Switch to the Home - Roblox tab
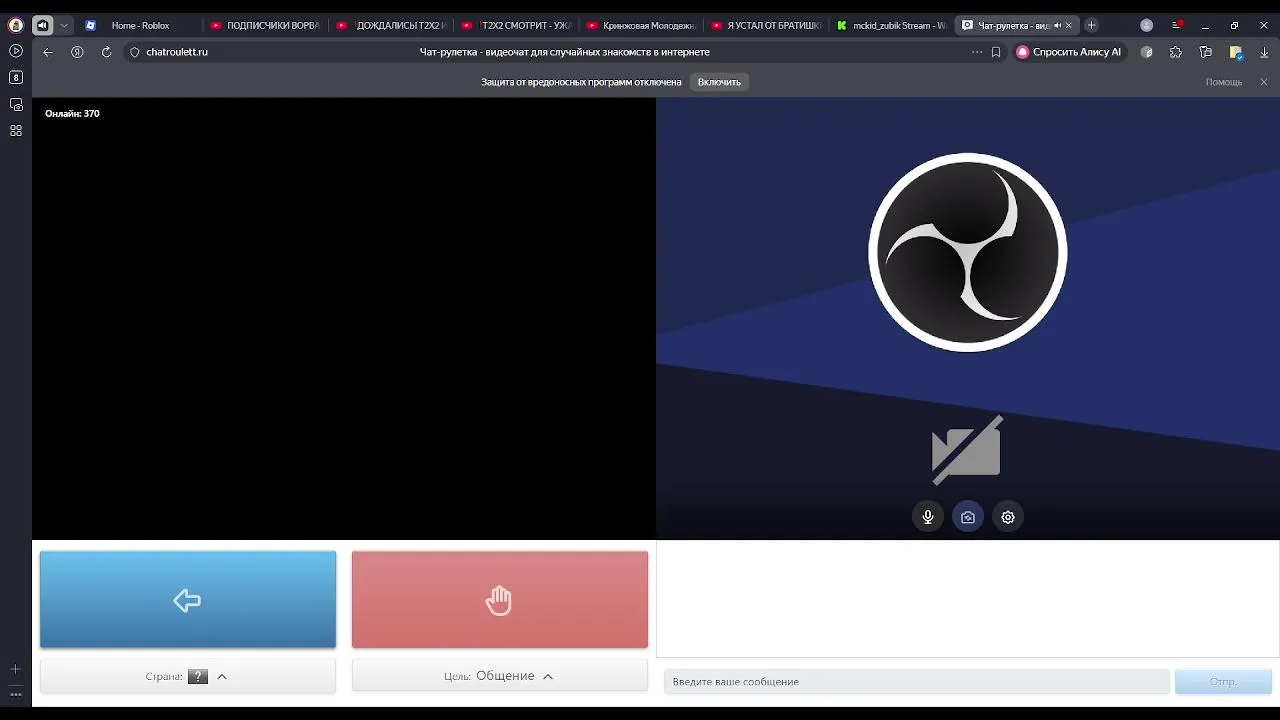The height and width of the screenshot is (720, 1280). [140, 25]
